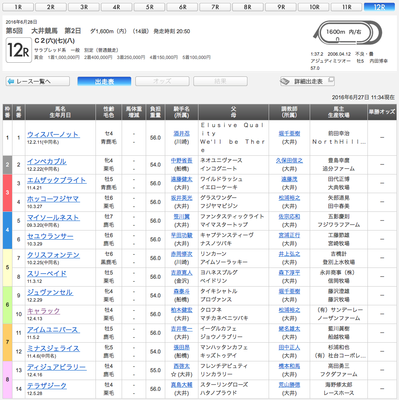399x400 pixels.
Task: Open horse ウィスパーノット details
Action: (53, 134)
